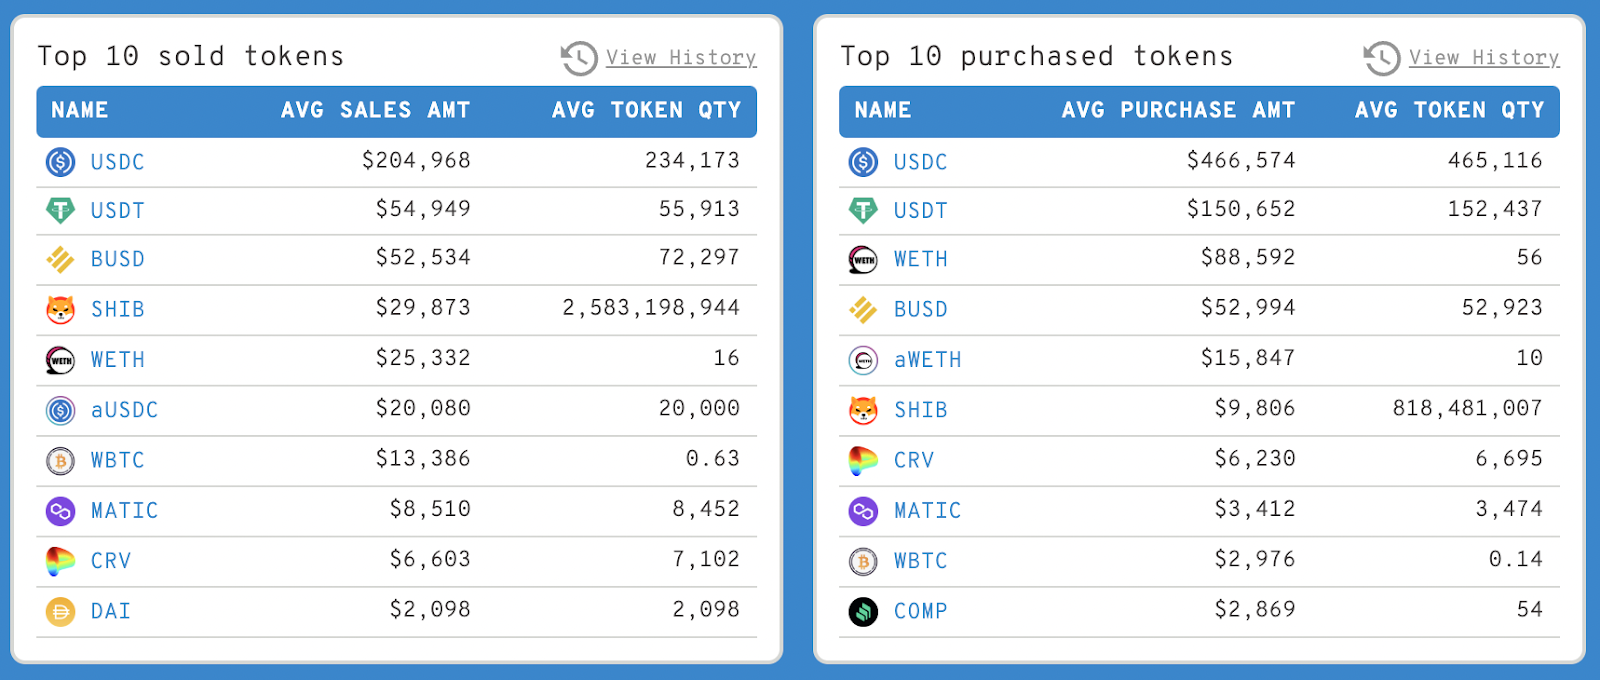This screenshot has width=1600, height=680.
Task: Open SHIB link in sold tokens
Action: pos(118,310)
